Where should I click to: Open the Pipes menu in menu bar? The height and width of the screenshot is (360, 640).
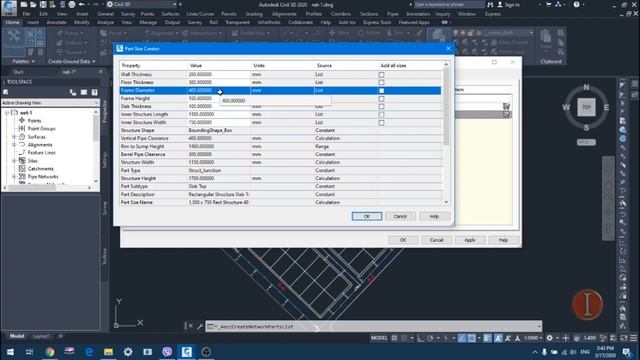tap(393, 14)
